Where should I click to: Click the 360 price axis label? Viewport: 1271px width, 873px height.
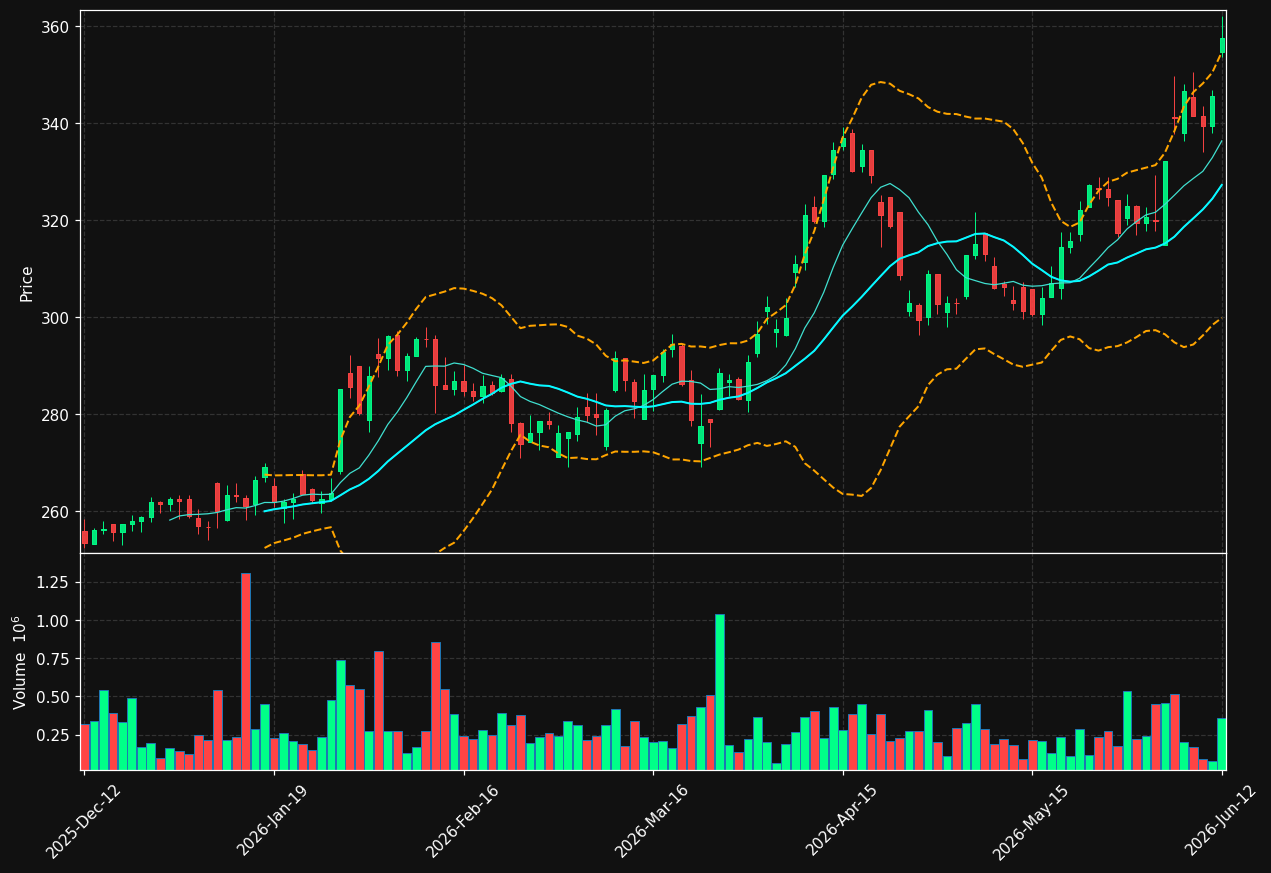click(55, 27)
